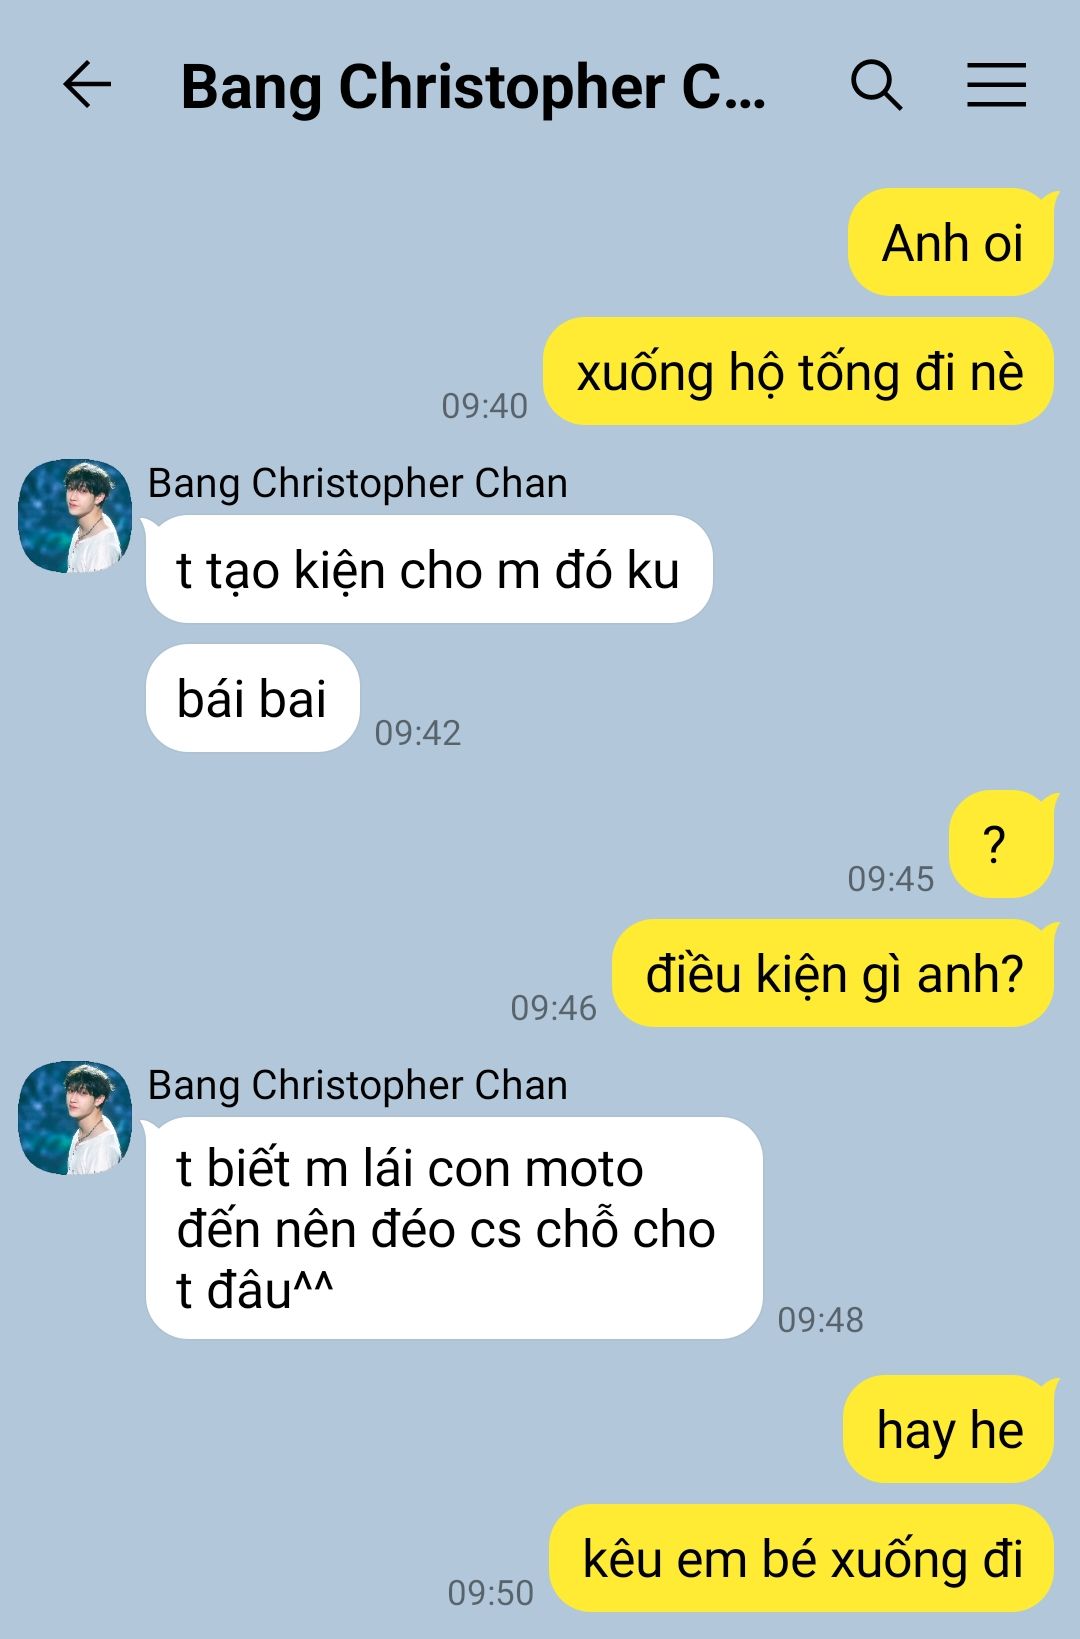Select the 'kêu em bé xuống đi' bubble
1080x1639 pixels.
[802, 1559]
